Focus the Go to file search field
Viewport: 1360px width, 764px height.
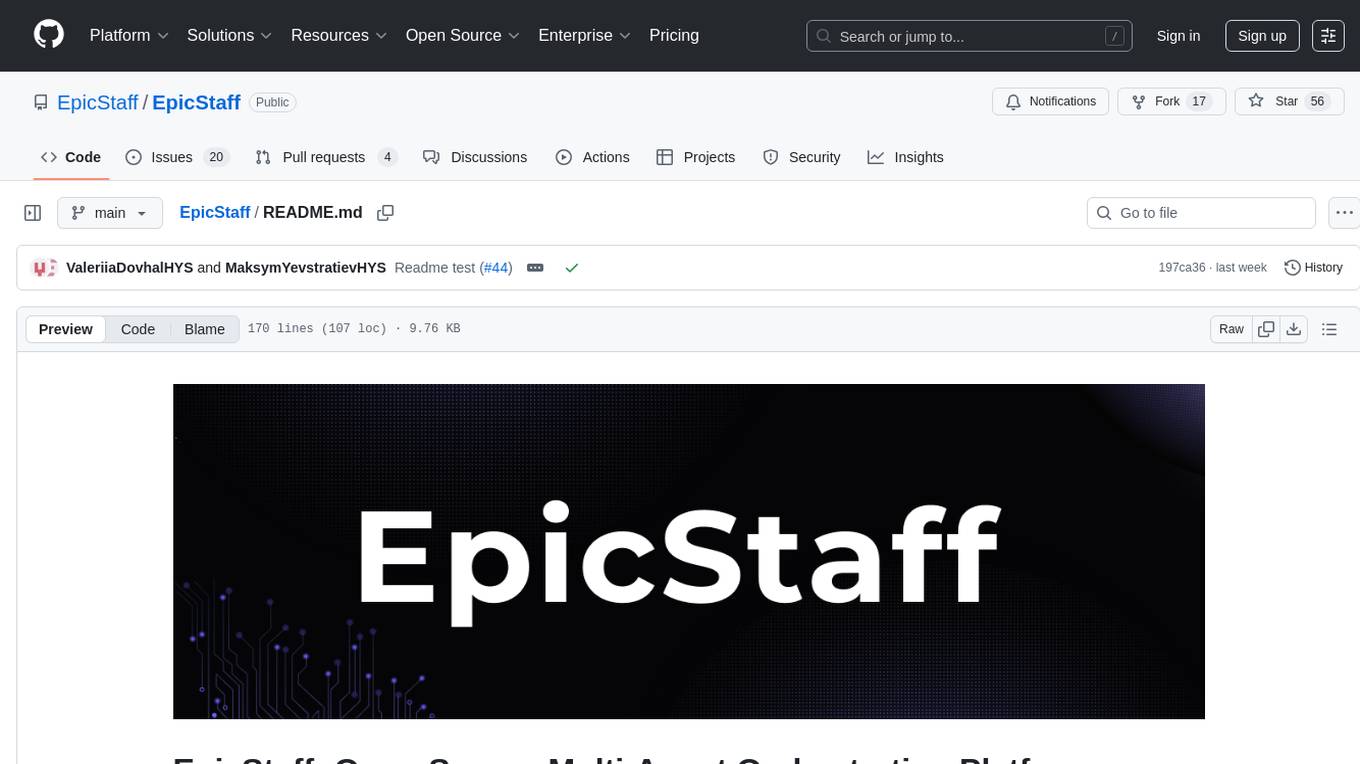pos(1201,213)
